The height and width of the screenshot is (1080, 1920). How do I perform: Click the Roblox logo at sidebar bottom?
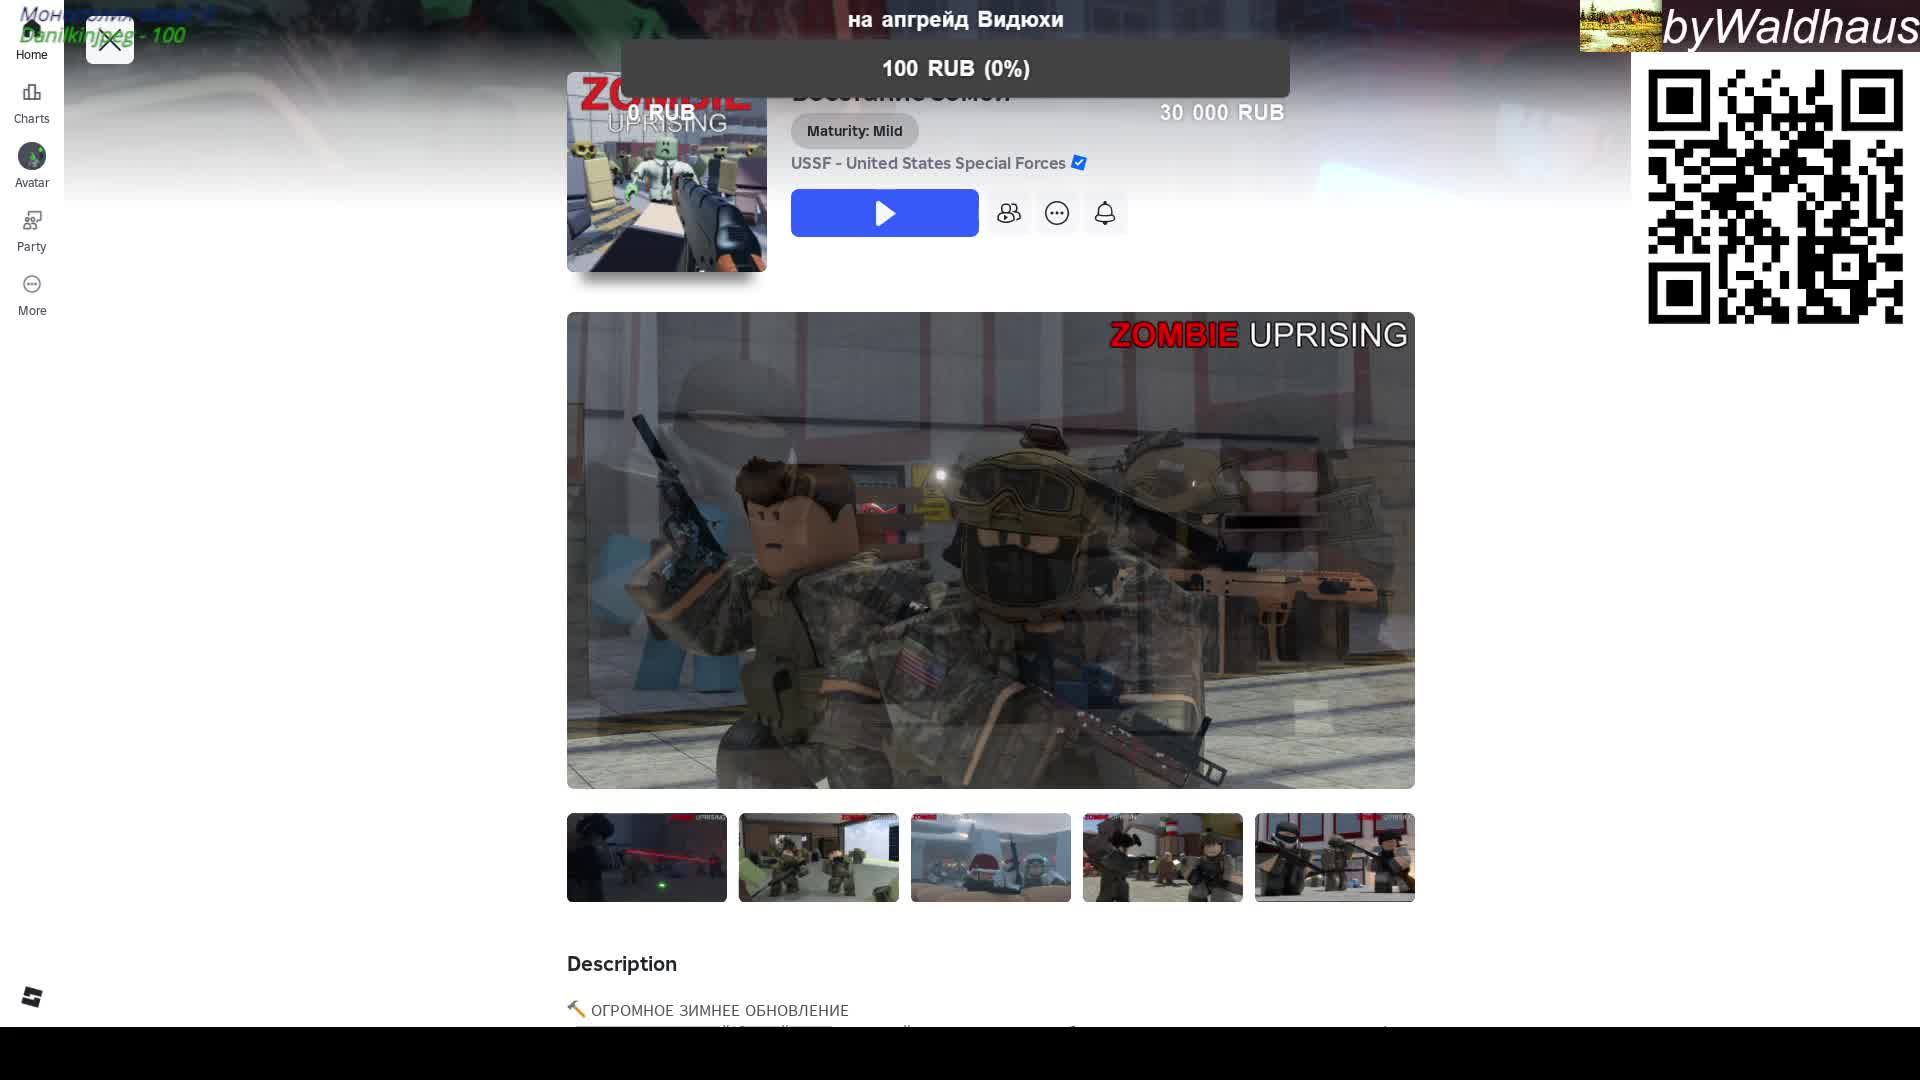click(32, 997)
